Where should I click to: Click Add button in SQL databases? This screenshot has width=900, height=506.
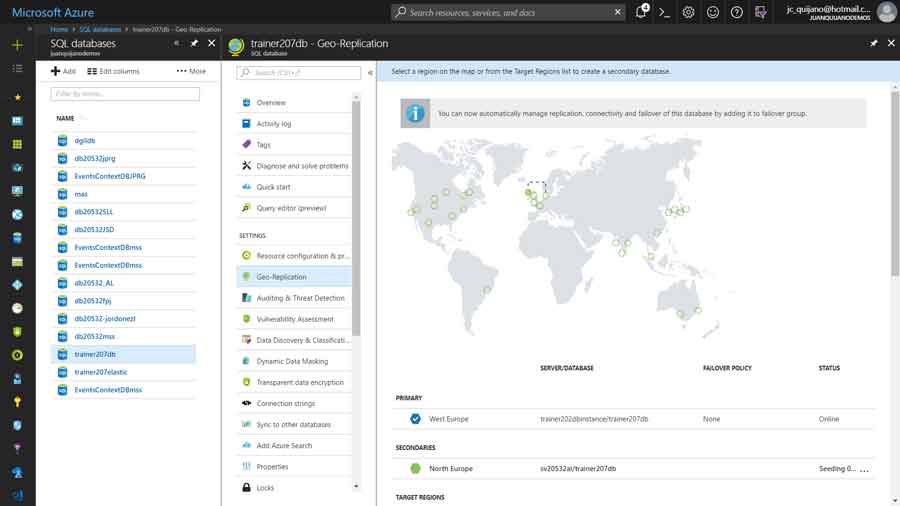point(63,71)
